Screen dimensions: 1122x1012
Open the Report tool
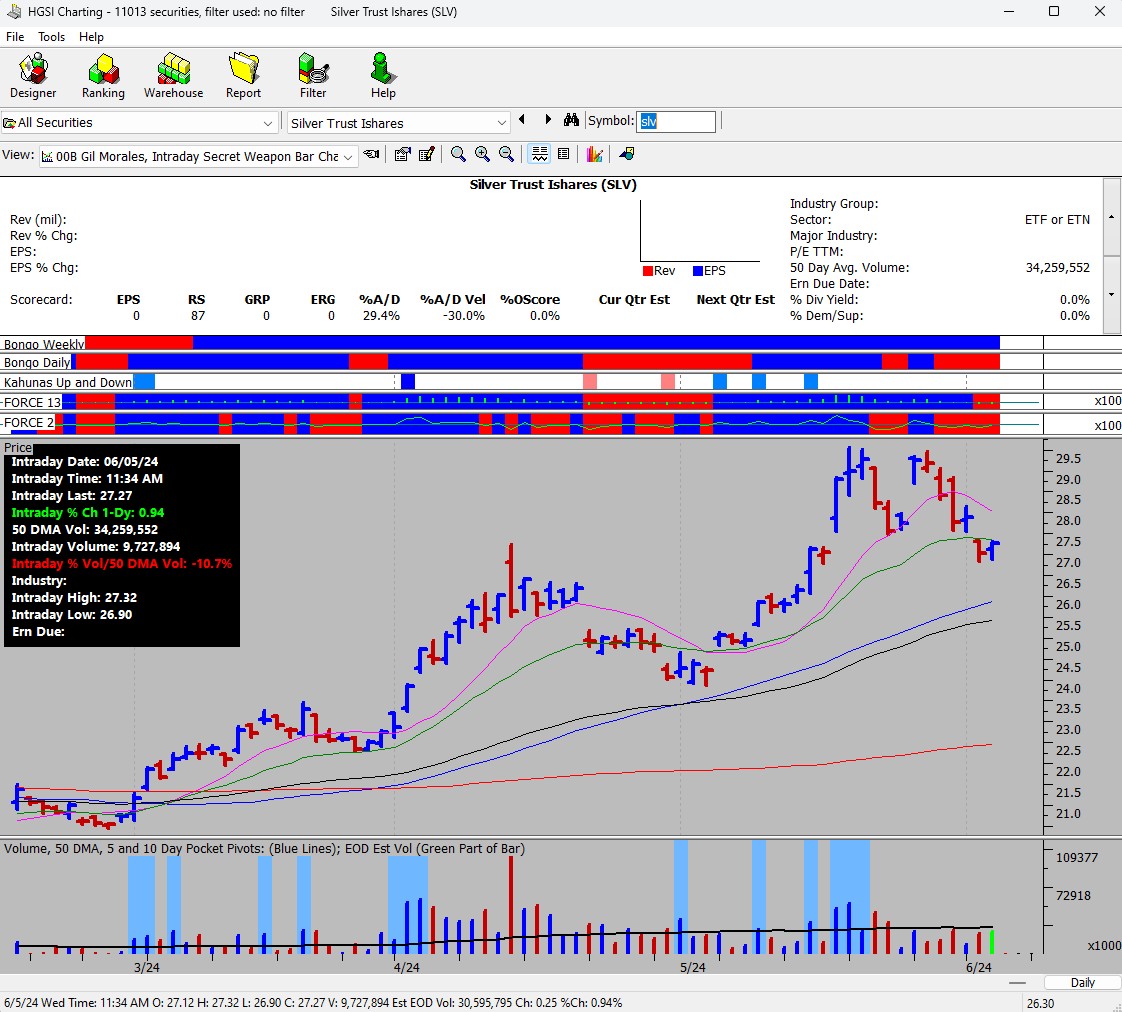coord(243,76)
